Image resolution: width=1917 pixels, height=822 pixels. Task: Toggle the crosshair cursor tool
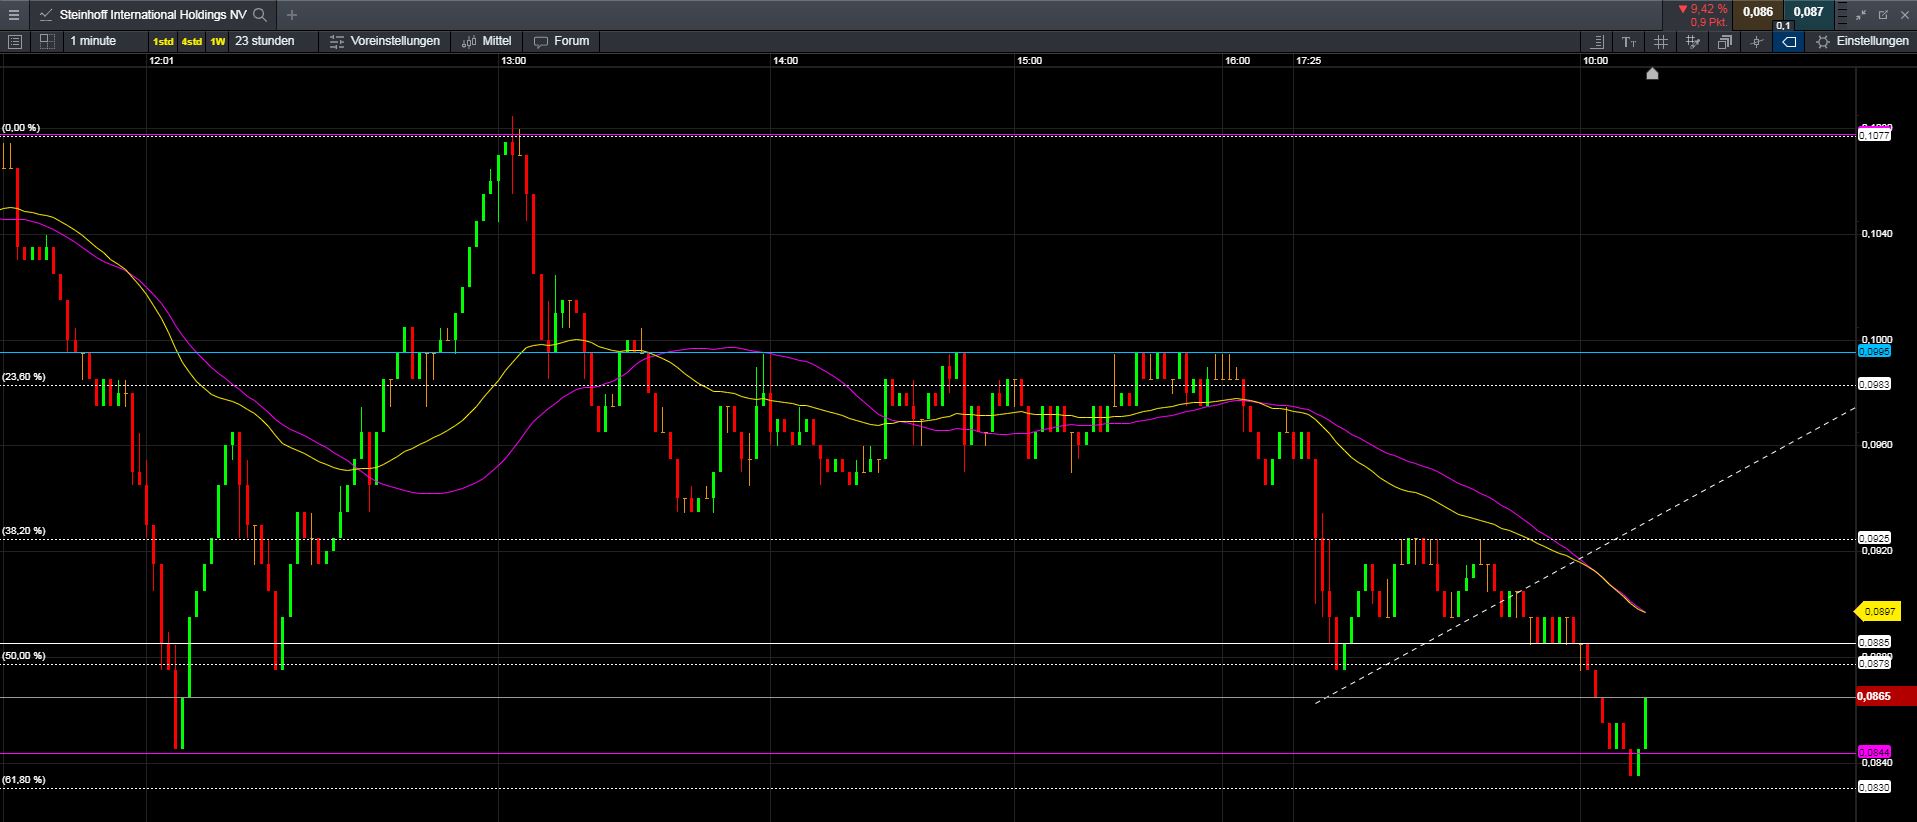pos(1757,42)
